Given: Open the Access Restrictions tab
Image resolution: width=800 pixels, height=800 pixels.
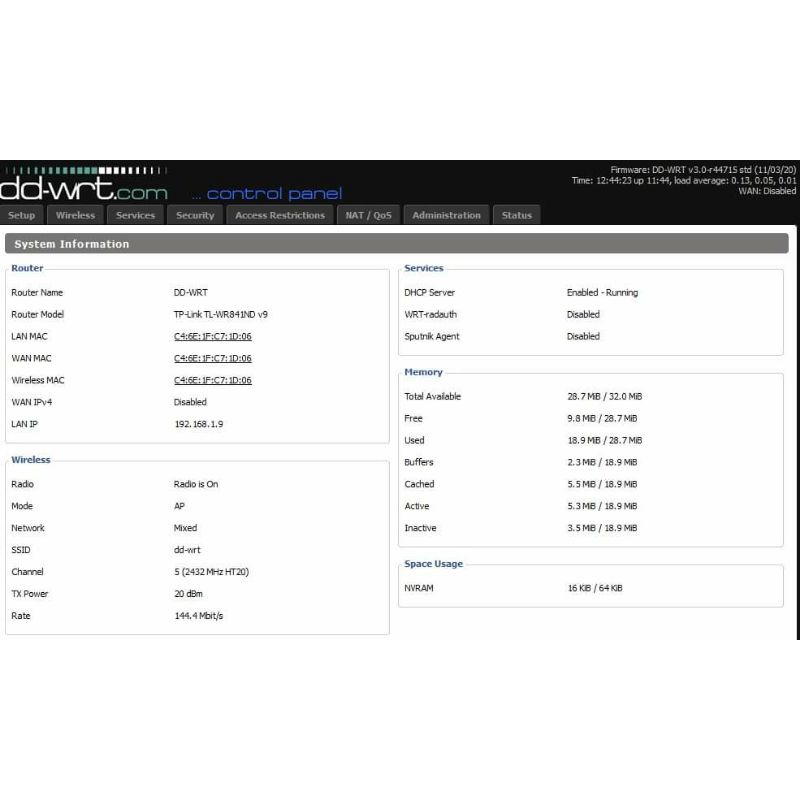Looking at the screenshot, I should click(280, 215).
